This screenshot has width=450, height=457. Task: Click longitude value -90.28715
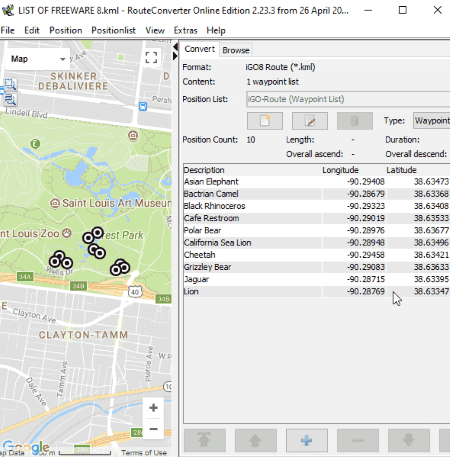click(366, 279)
